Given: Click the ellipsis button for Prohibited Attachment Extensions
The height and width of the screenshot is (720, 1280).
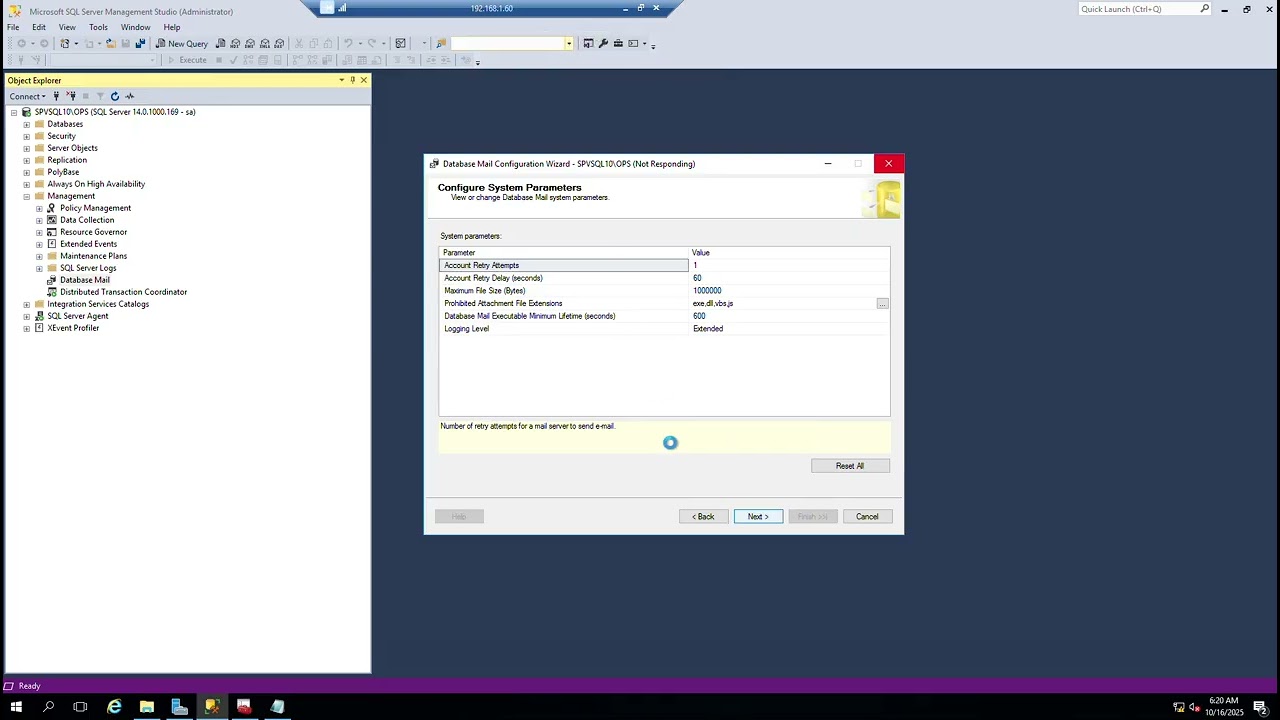Looking at the screenshot, I should (882, 303).
